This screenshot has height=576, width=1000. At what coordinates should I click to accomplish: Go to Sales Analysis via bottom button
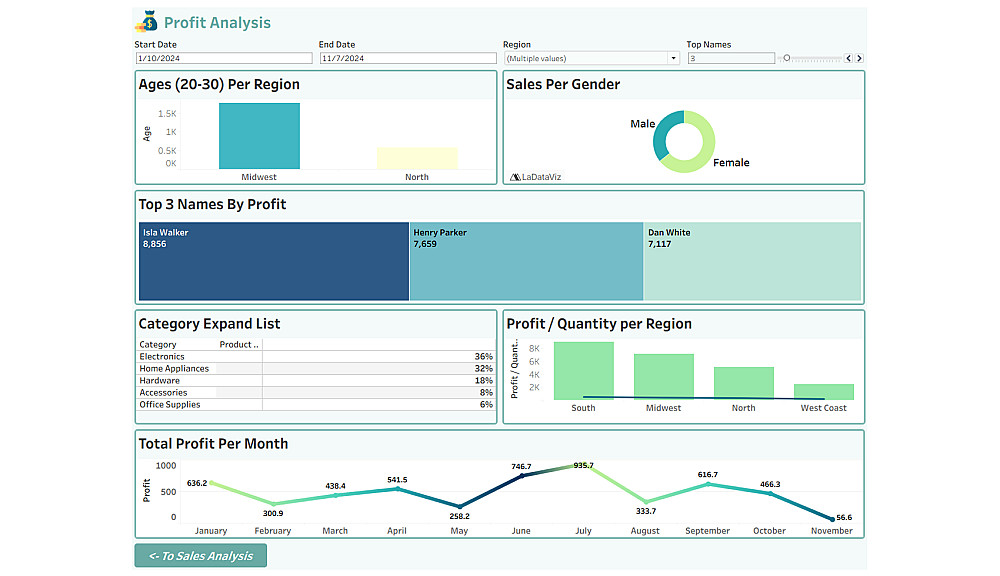click(201, 556)
